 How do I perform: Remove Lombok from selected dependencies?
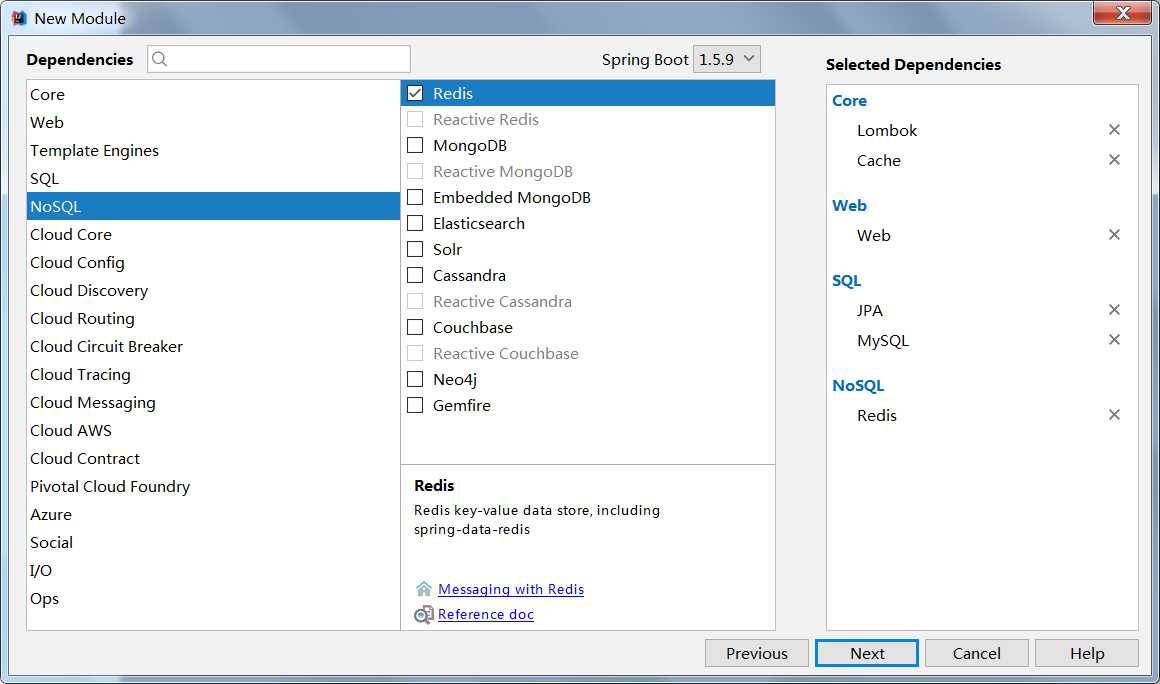pyautogui.click(x=1114, y=130)
